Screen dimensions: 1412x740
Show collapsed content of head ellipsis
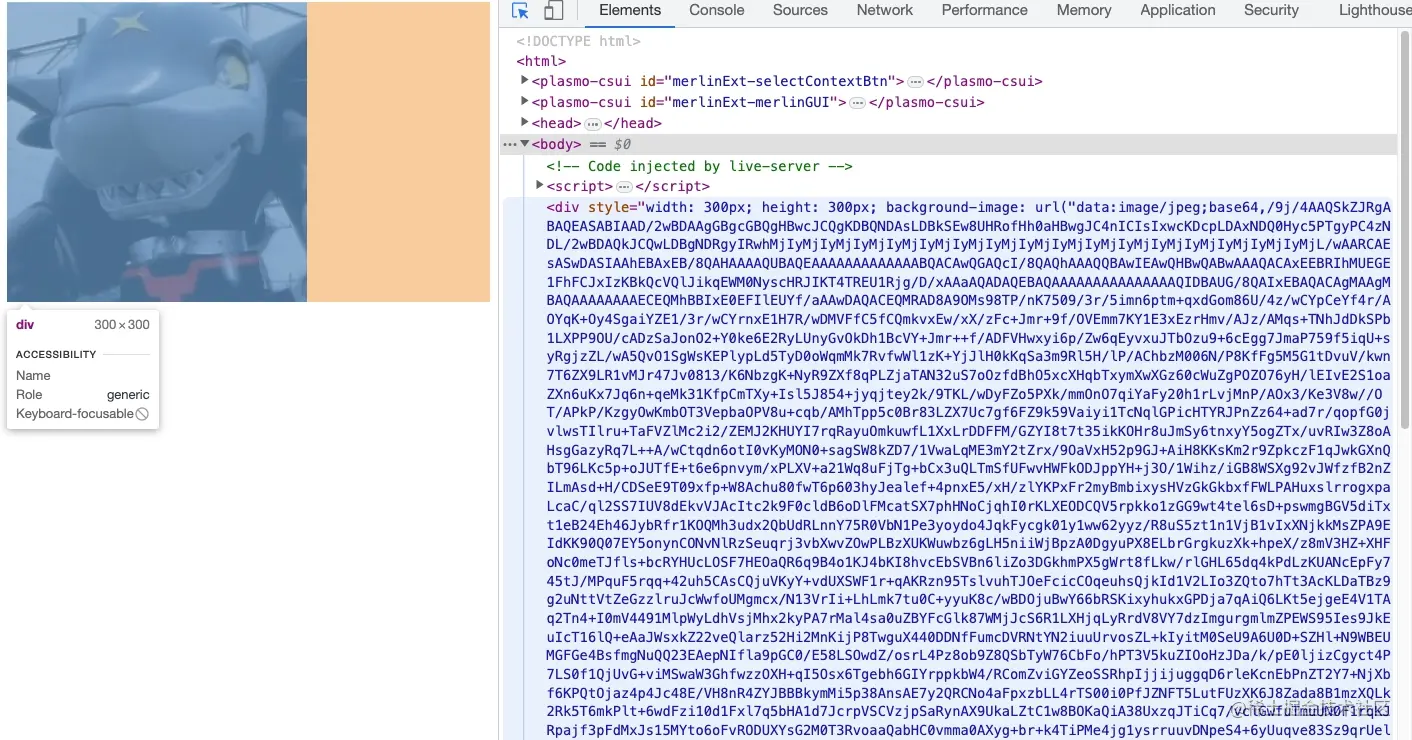pyautogui.click(x=592, y=124)
